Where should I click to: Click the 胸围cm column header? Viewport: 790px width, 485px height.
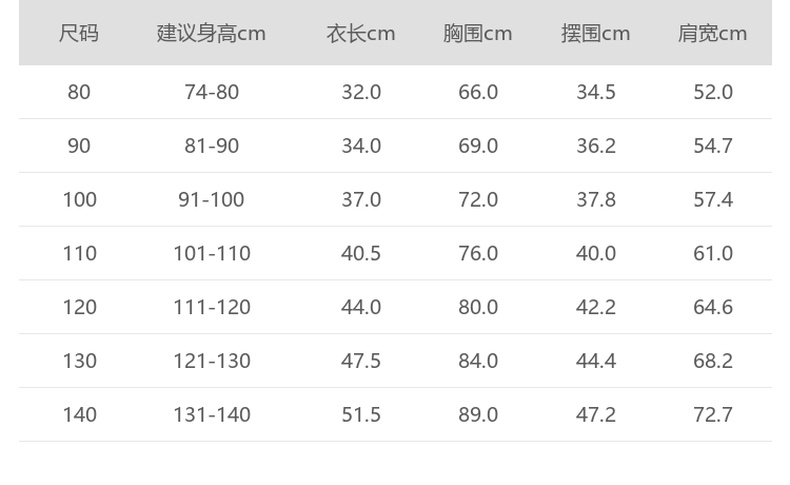click(478, 33)
